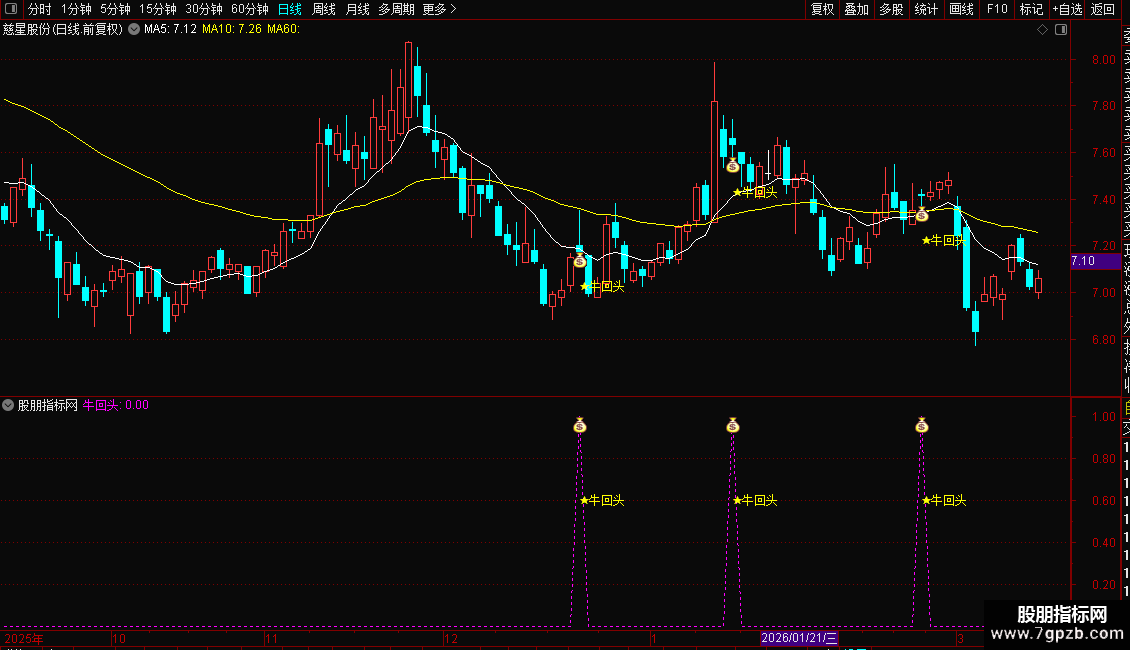Click third ★牛回头 label in sub-chart
The width and height of the screenshot is (1130, 650).
(x=944, y=500)
